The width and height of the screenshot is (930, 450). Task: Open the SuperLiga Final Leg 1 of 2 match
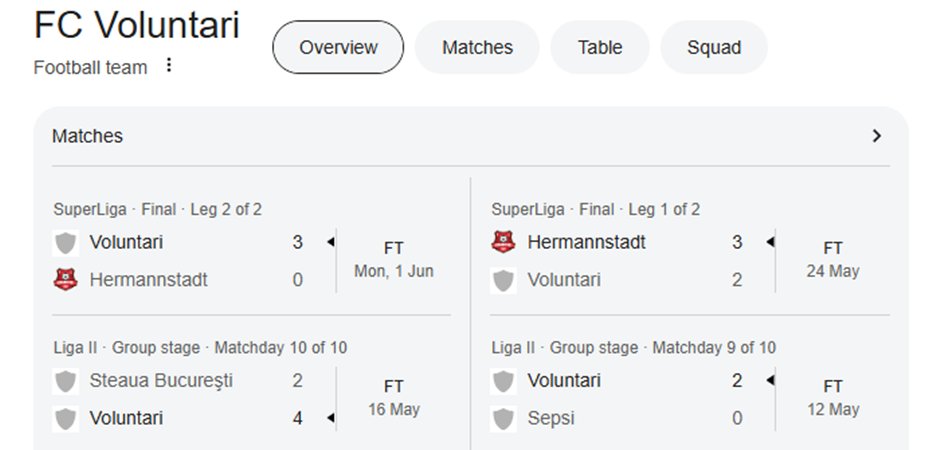click(690, 249)
